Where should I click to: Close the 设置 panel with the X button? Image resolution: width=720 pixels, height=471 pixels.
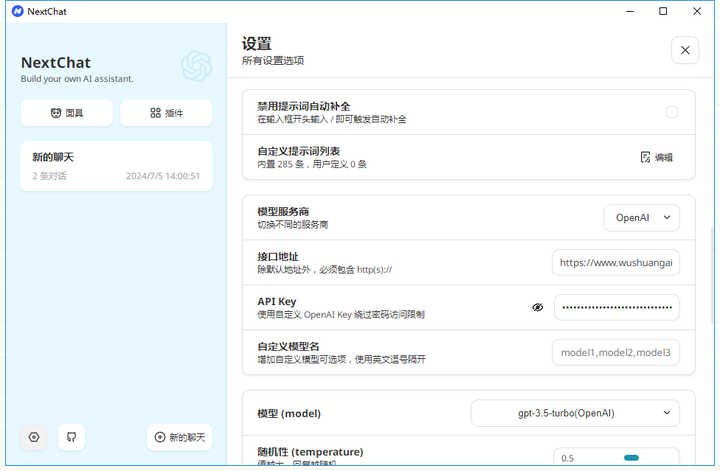[685, 50]
